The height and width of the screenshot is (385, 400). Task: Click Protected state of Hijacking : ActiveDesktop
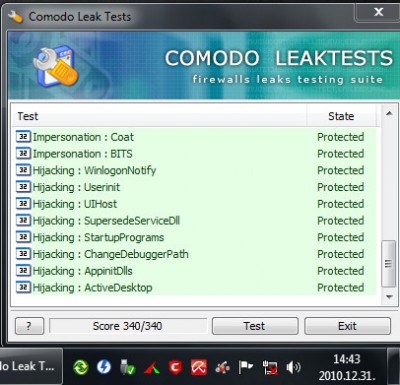[340, 287]
